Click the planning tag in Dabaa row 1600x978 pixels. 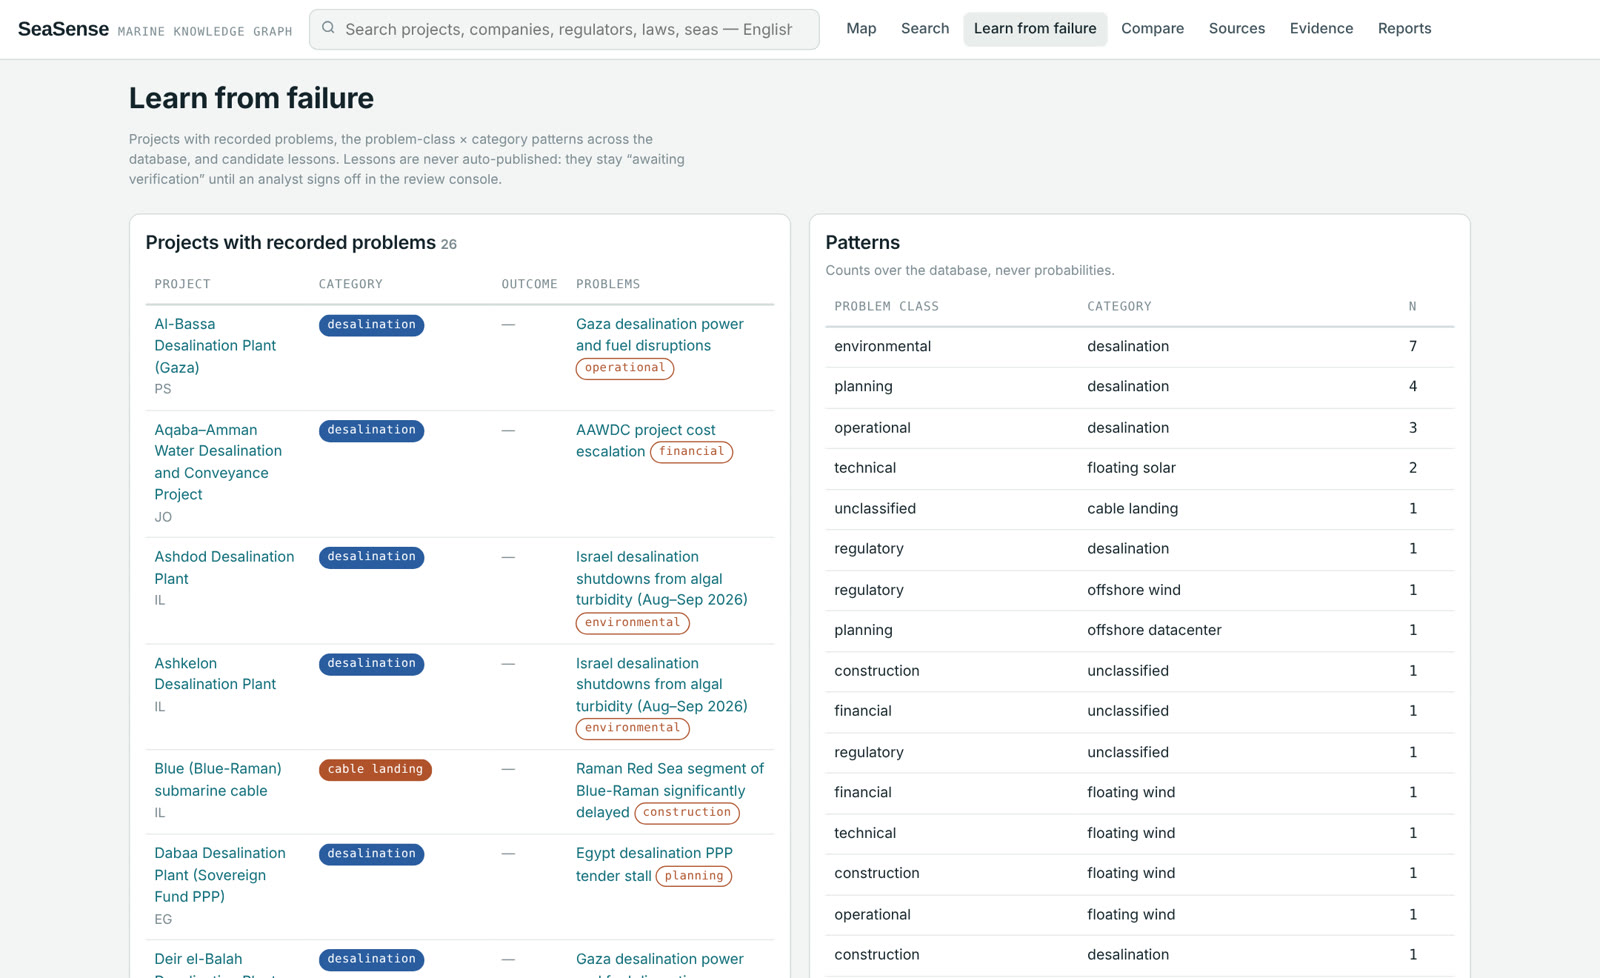(x=694, y=876)
